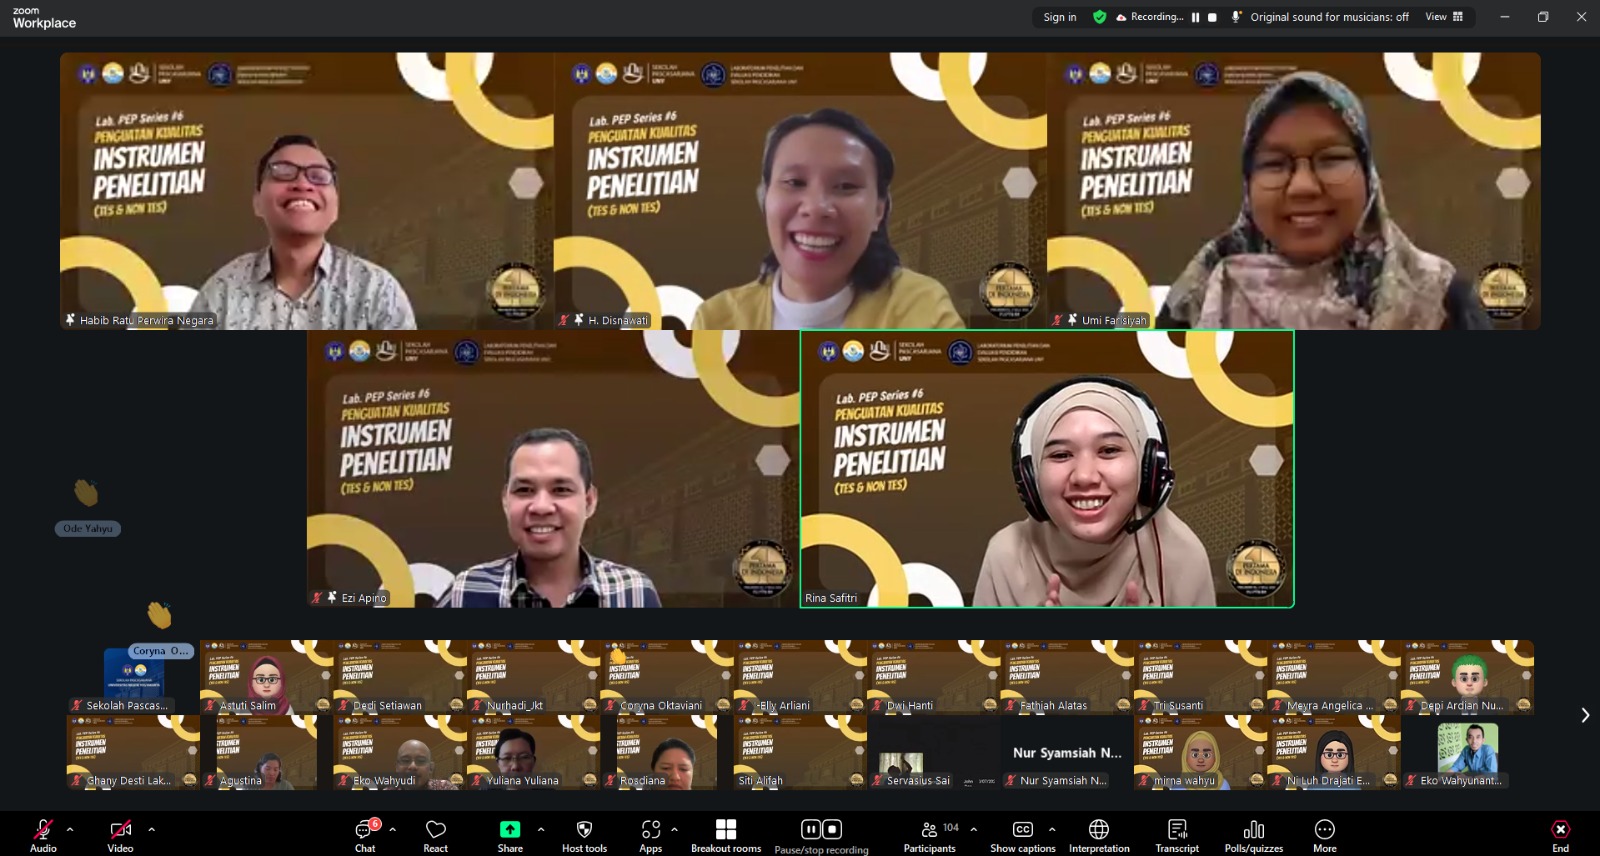Open Breakout rooms
1600x856 pixels.
coord(726,835)
